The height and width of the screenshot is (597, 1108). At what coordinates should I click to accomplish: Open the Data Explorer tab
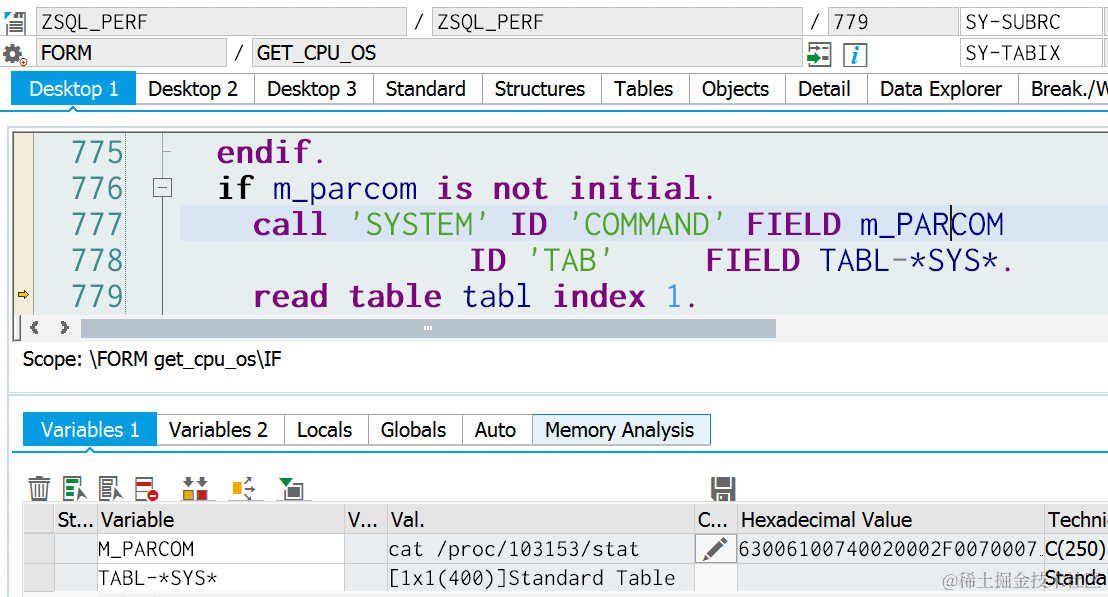click(941, 89)
